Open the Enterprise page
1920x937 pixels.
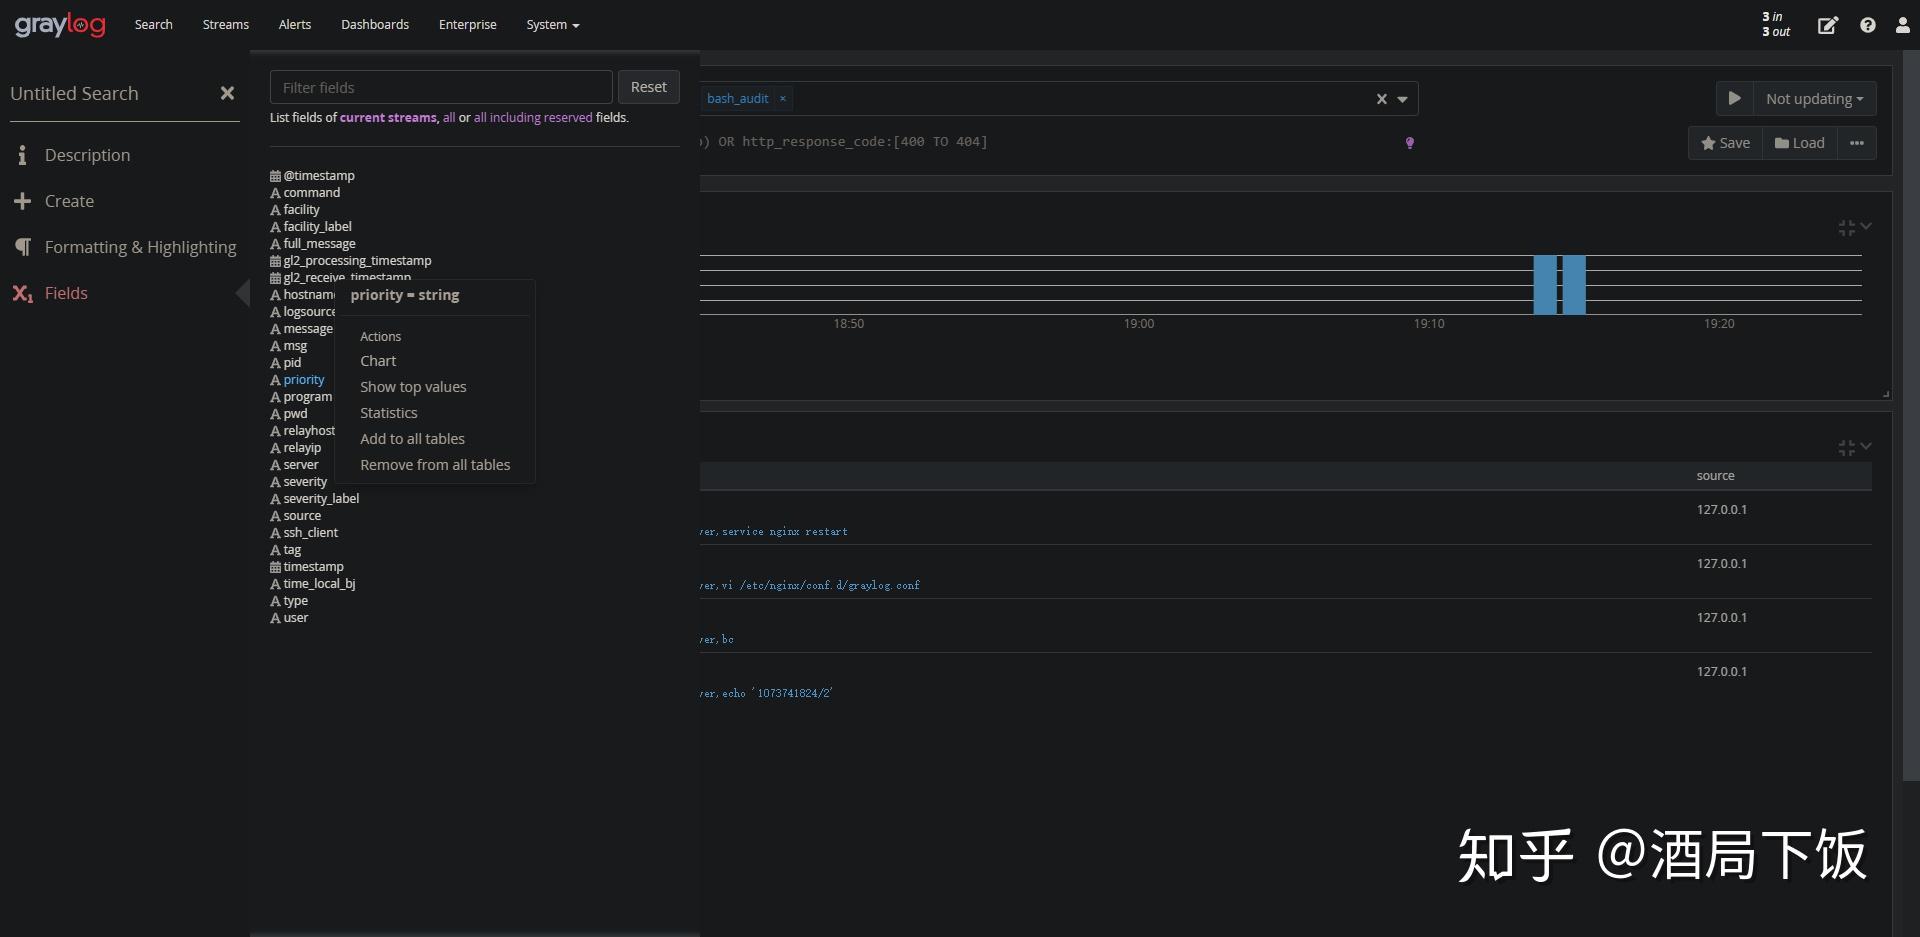click(467, 25)
